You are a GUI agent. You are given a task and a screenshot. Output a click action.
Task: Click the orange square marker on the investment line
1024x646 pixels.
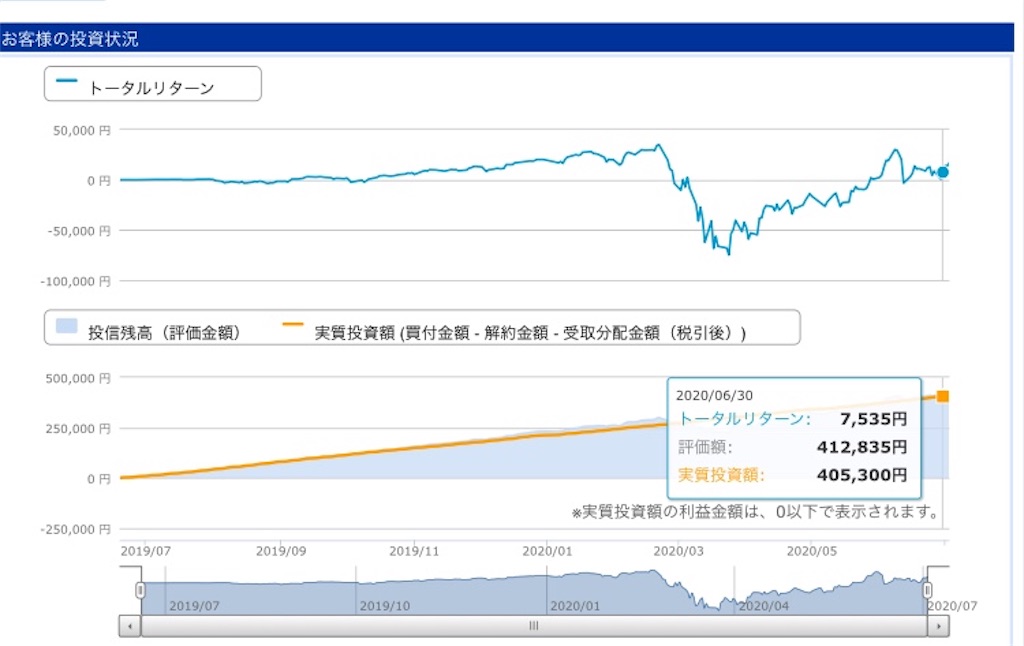click(x=942, y=396)
